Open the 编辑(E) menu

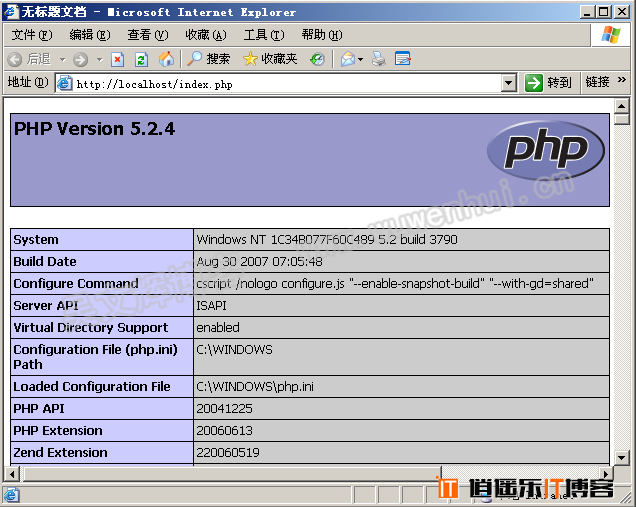[90, 35]
